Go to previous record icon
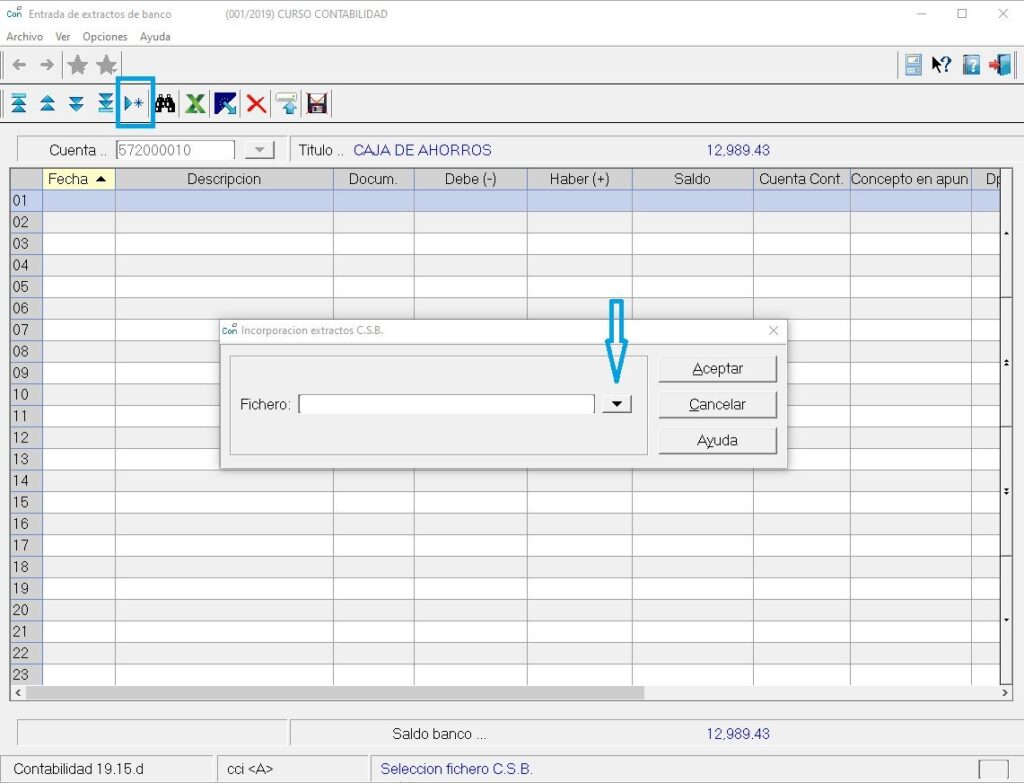The image size is (1024, 783). tap(48, 103)
